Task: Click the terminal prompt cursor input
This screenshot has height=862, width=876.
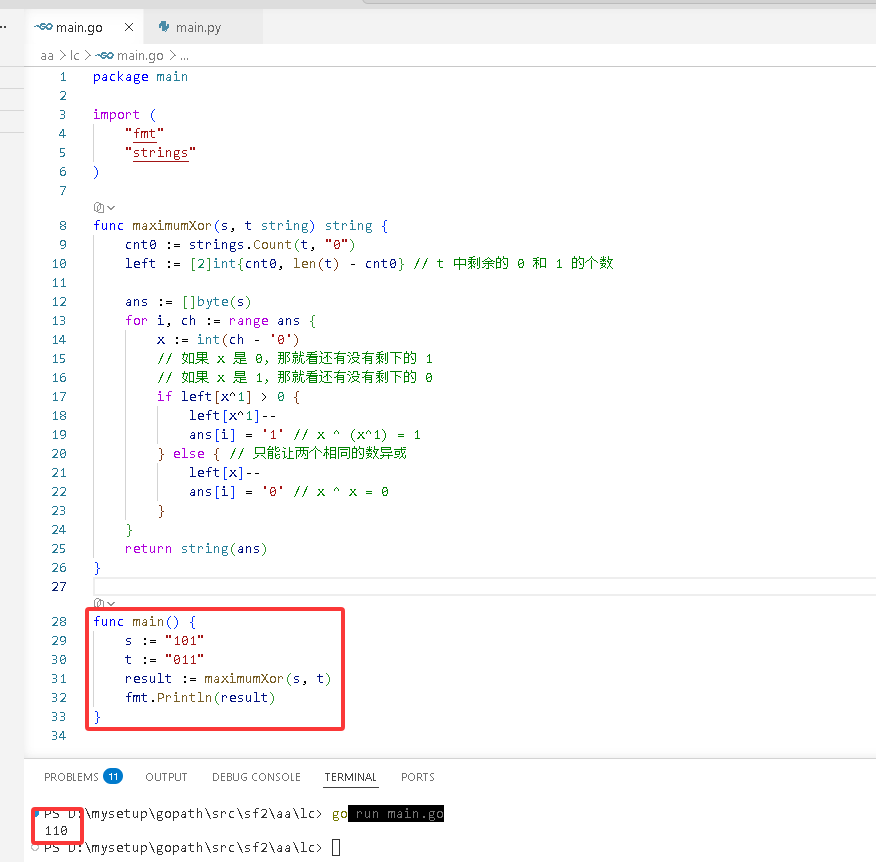Action: click(336, 847)
